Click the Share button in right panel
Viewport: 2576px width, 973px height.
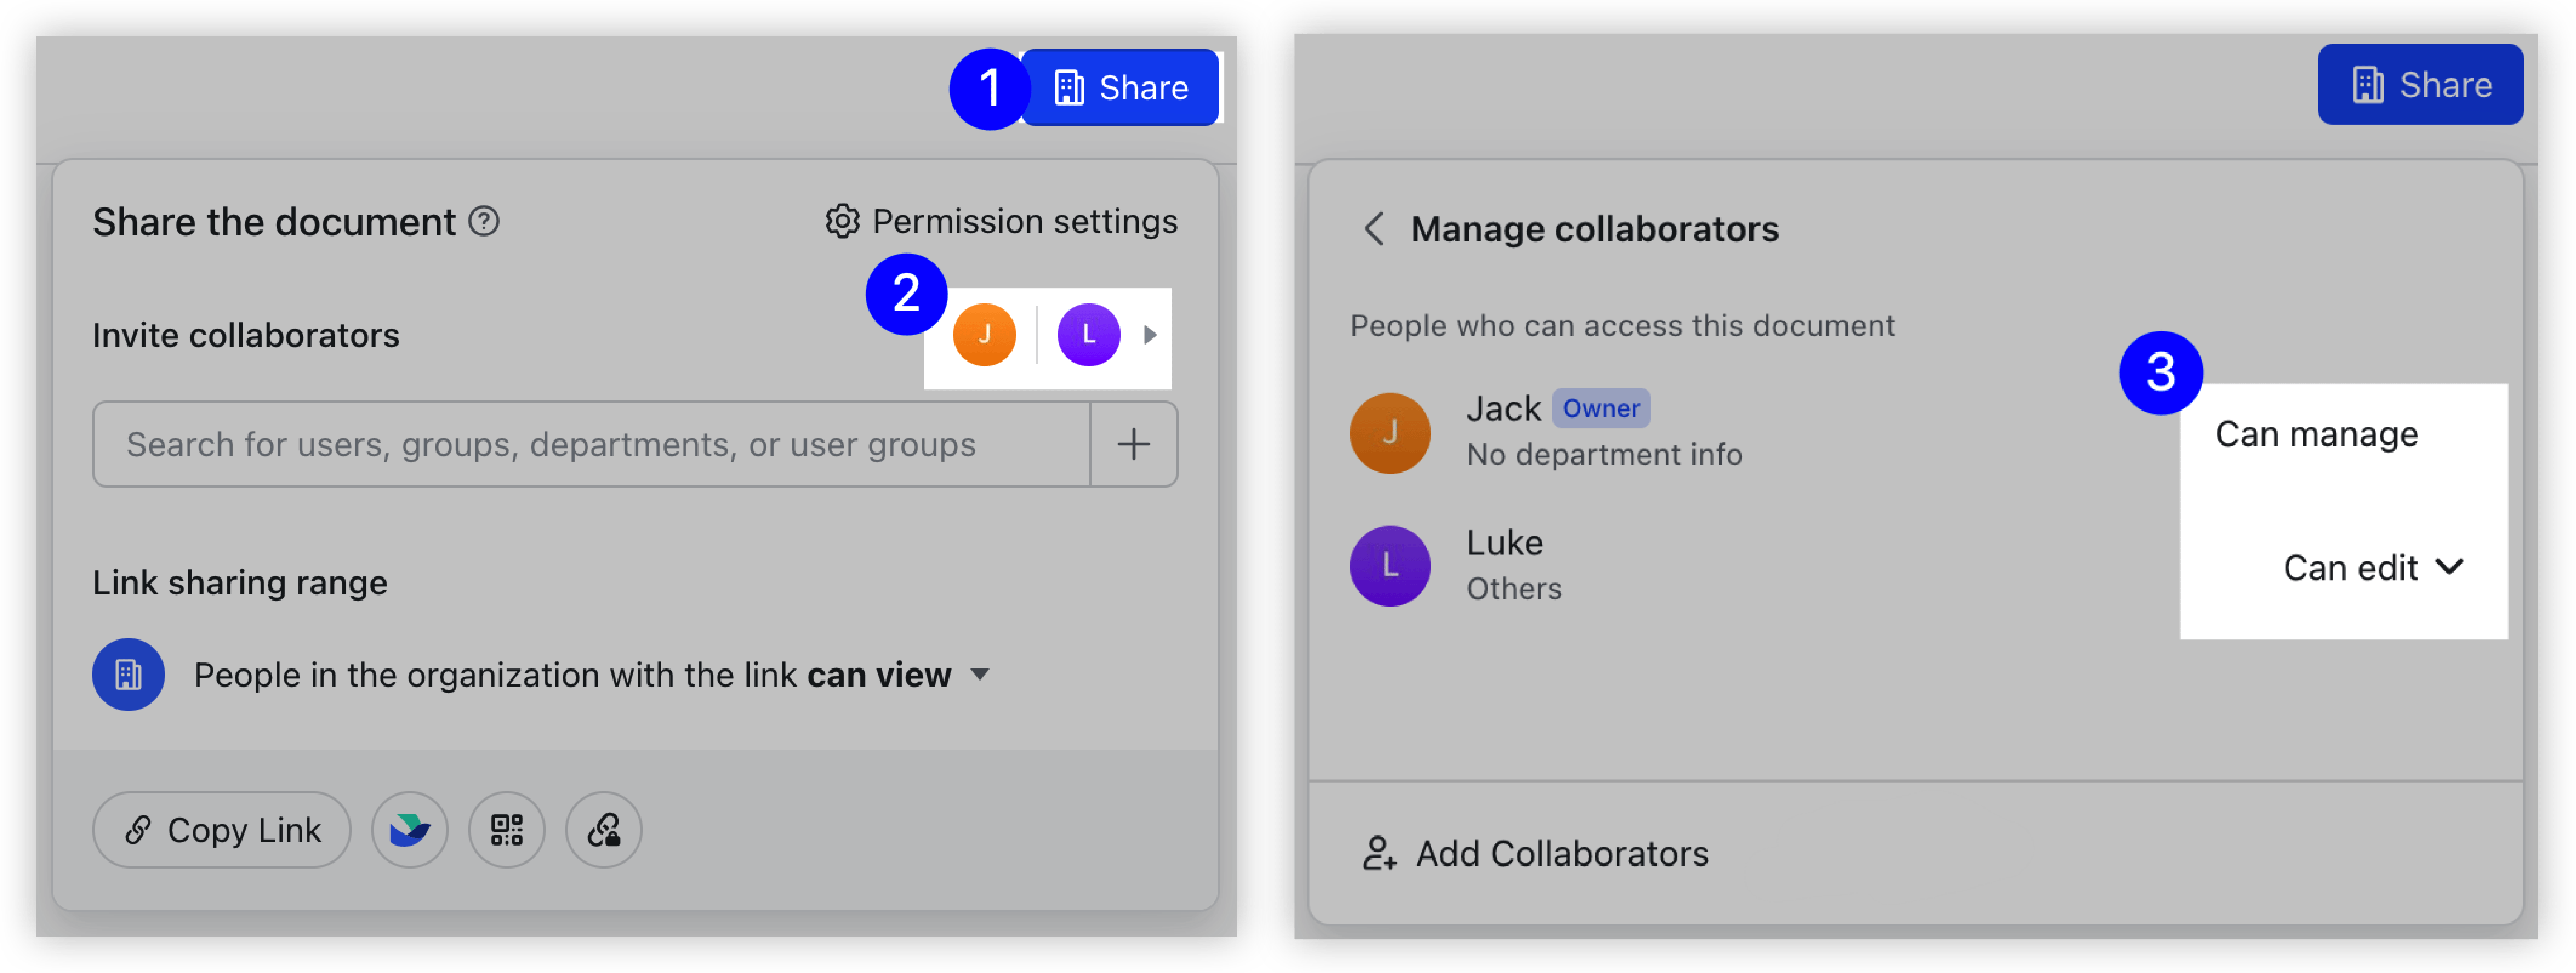click(2420, 85)
